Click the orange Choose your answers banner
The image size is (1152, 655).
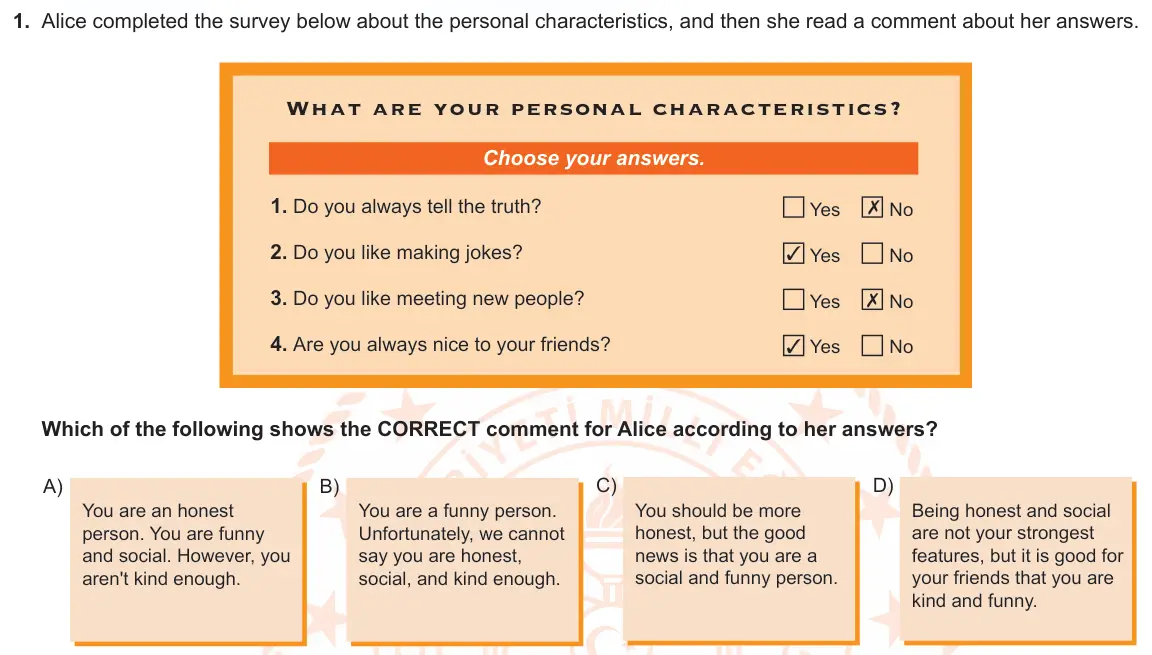pos(594,158)
